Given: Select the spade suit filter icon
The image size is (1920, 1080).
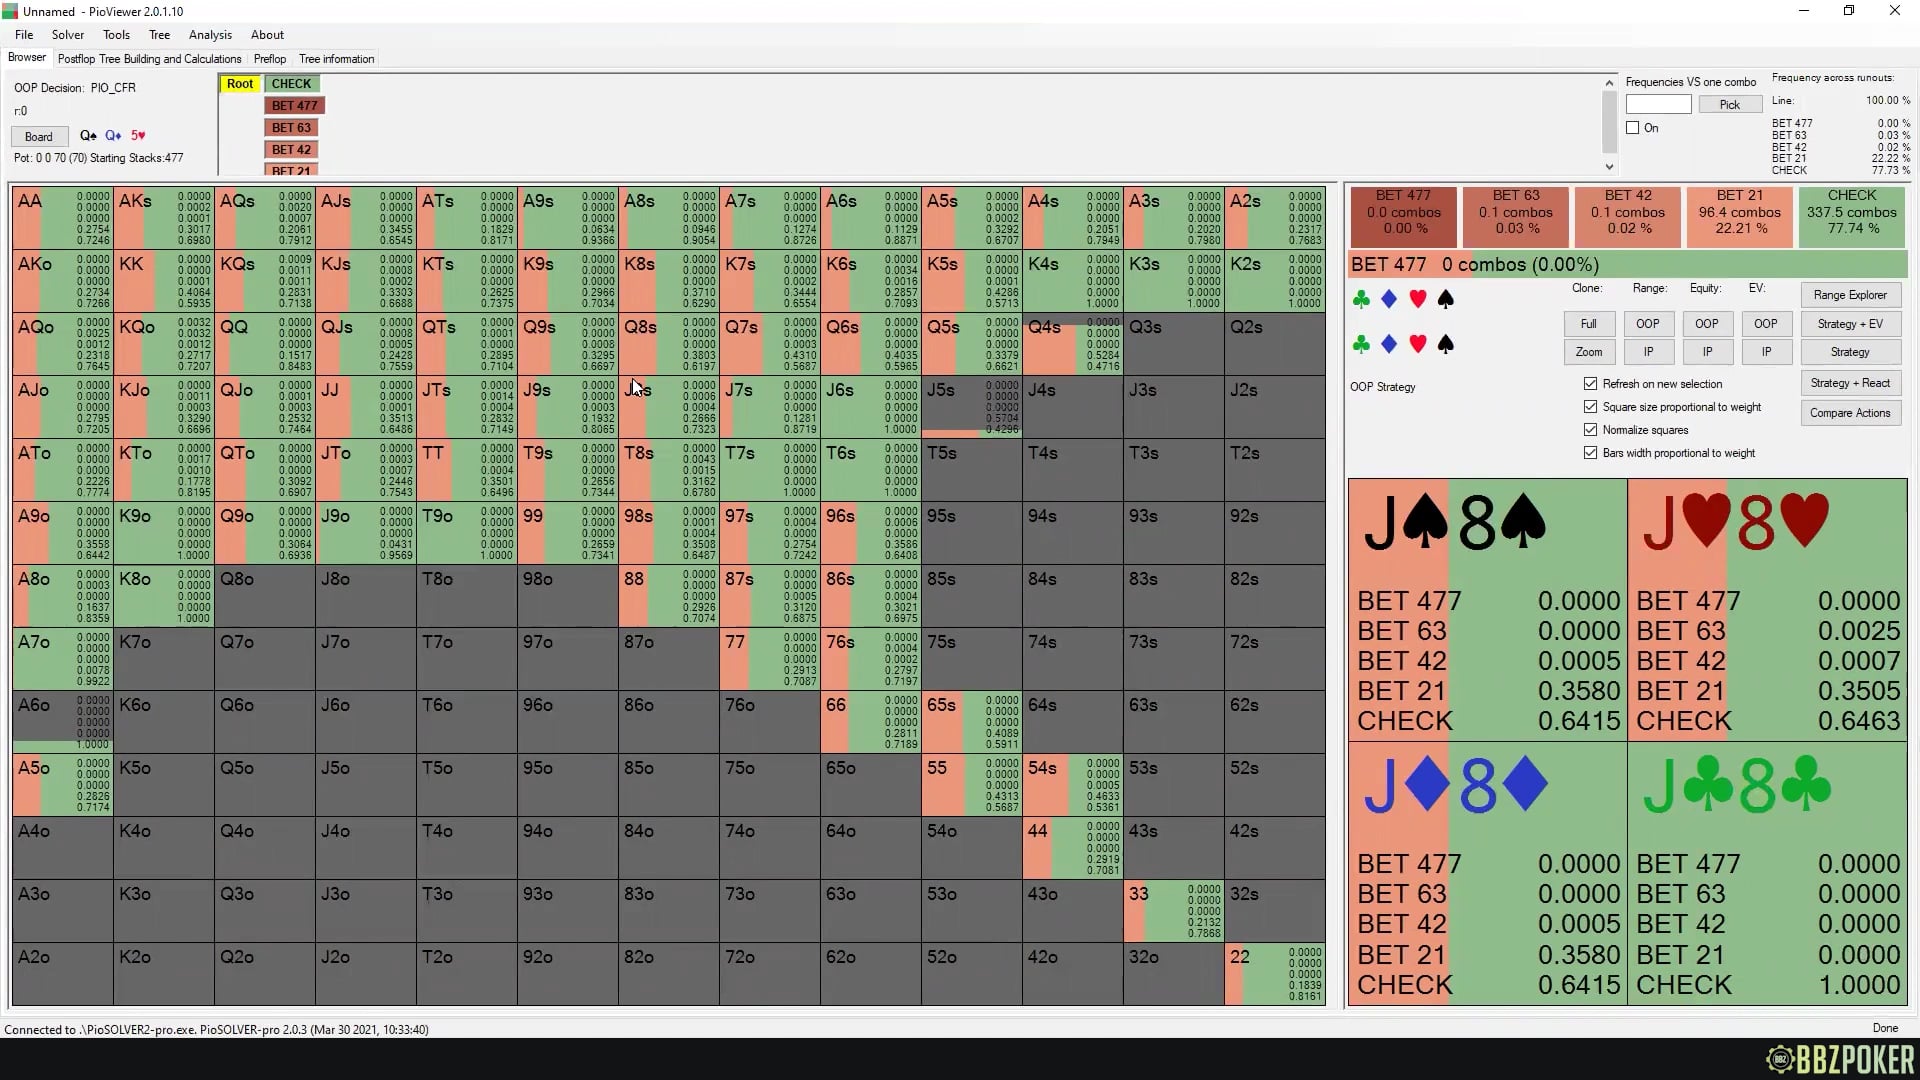Looking at the screenshot, I should tap(1445, 298).
